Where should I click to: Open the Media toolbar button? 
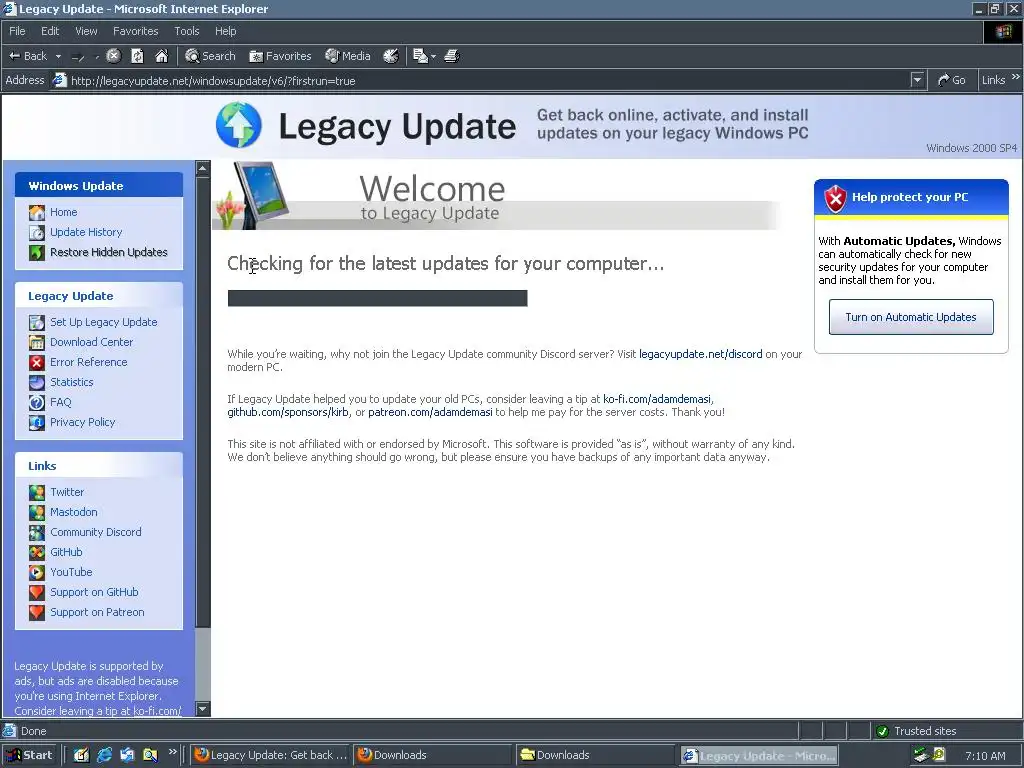[x=348, y=56]
